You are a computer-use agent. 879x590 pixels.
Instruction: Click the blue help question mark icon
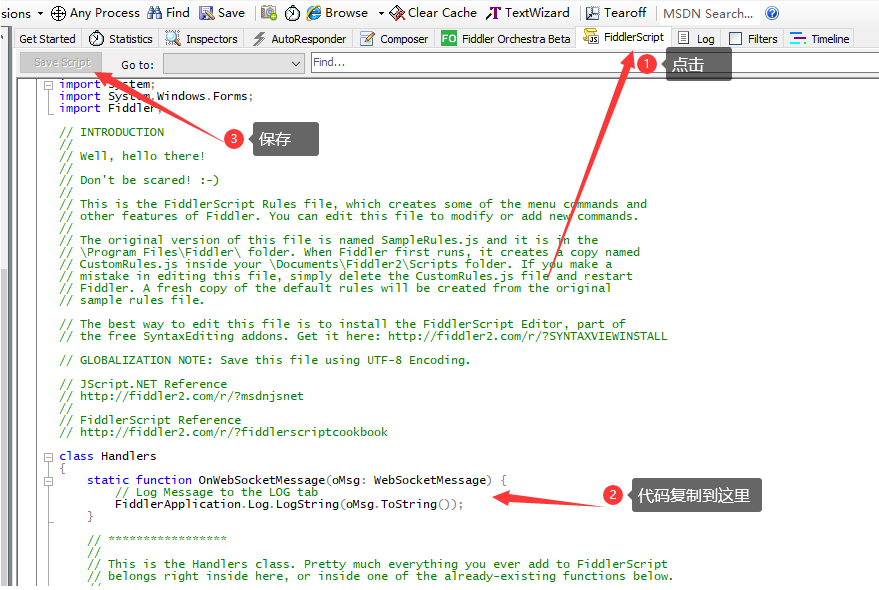tap(772, 13)
